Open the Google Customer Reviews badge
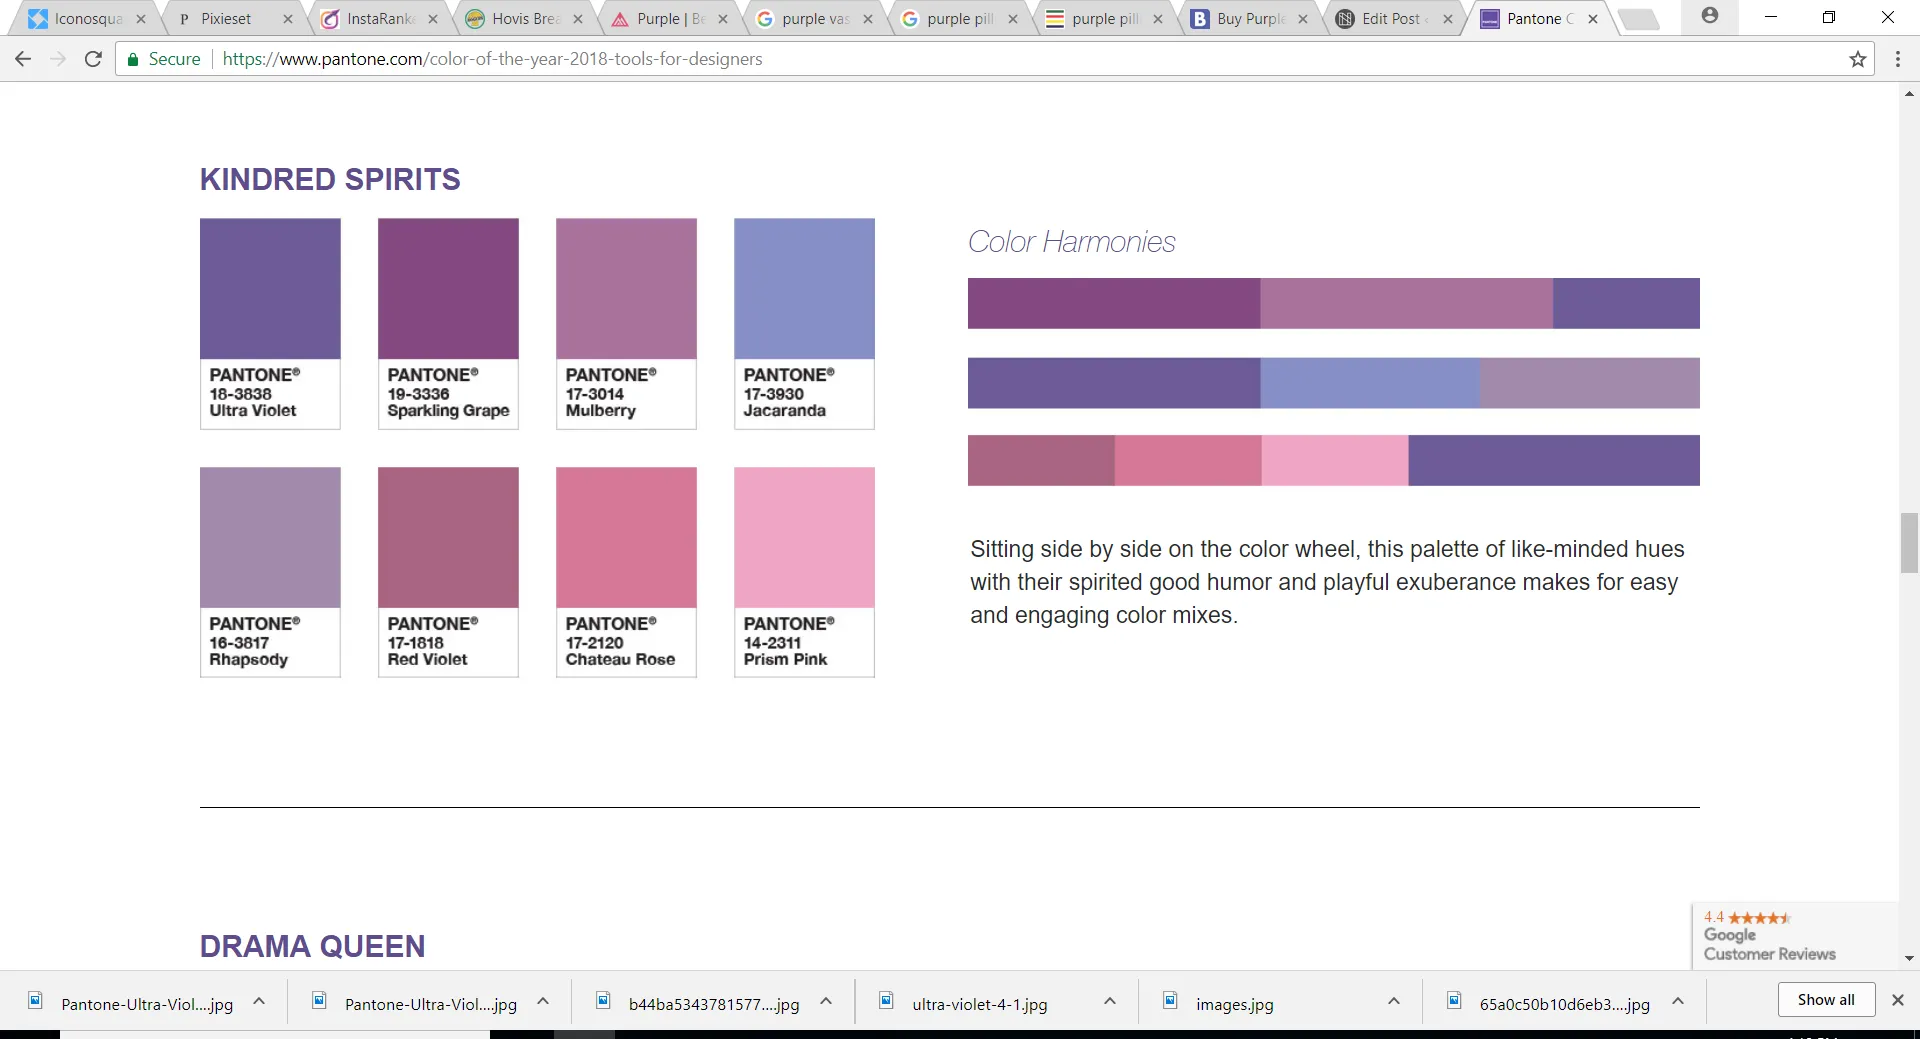This screenshot has width=1920, height=1039. pos(1769,937)
